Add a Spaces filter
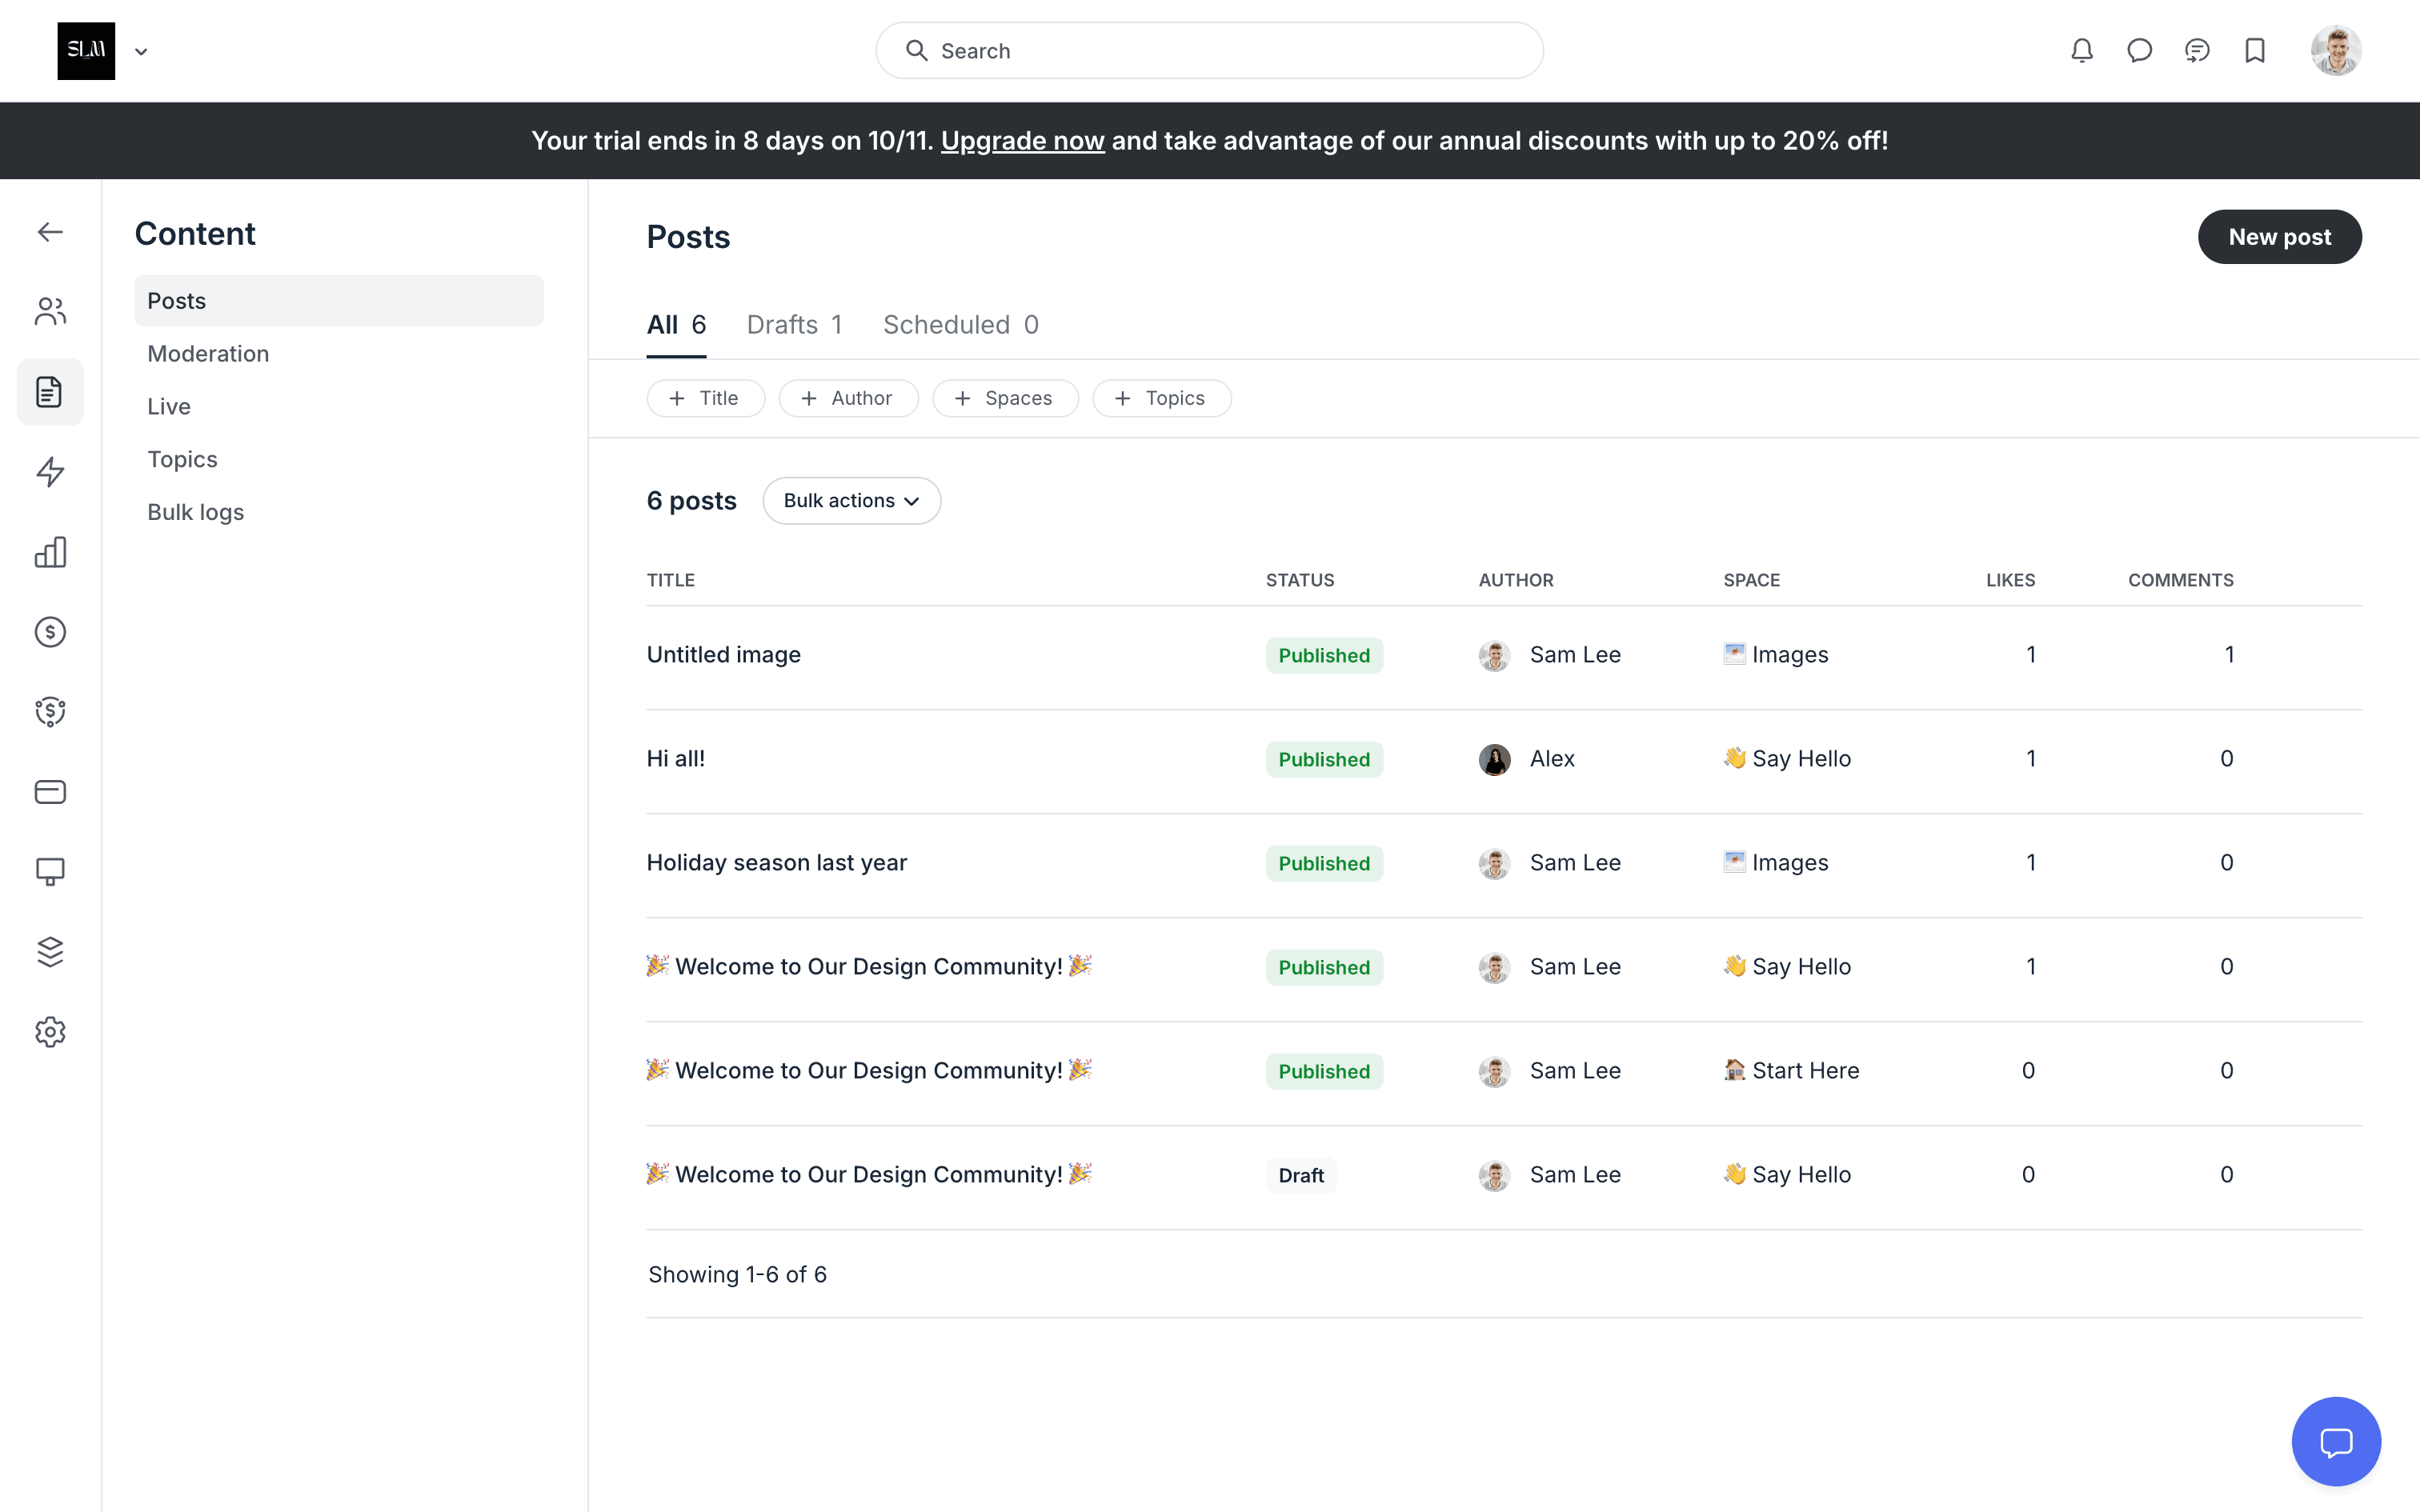The width and height of the screenshot is (2420, 1512). point(1004,398)
